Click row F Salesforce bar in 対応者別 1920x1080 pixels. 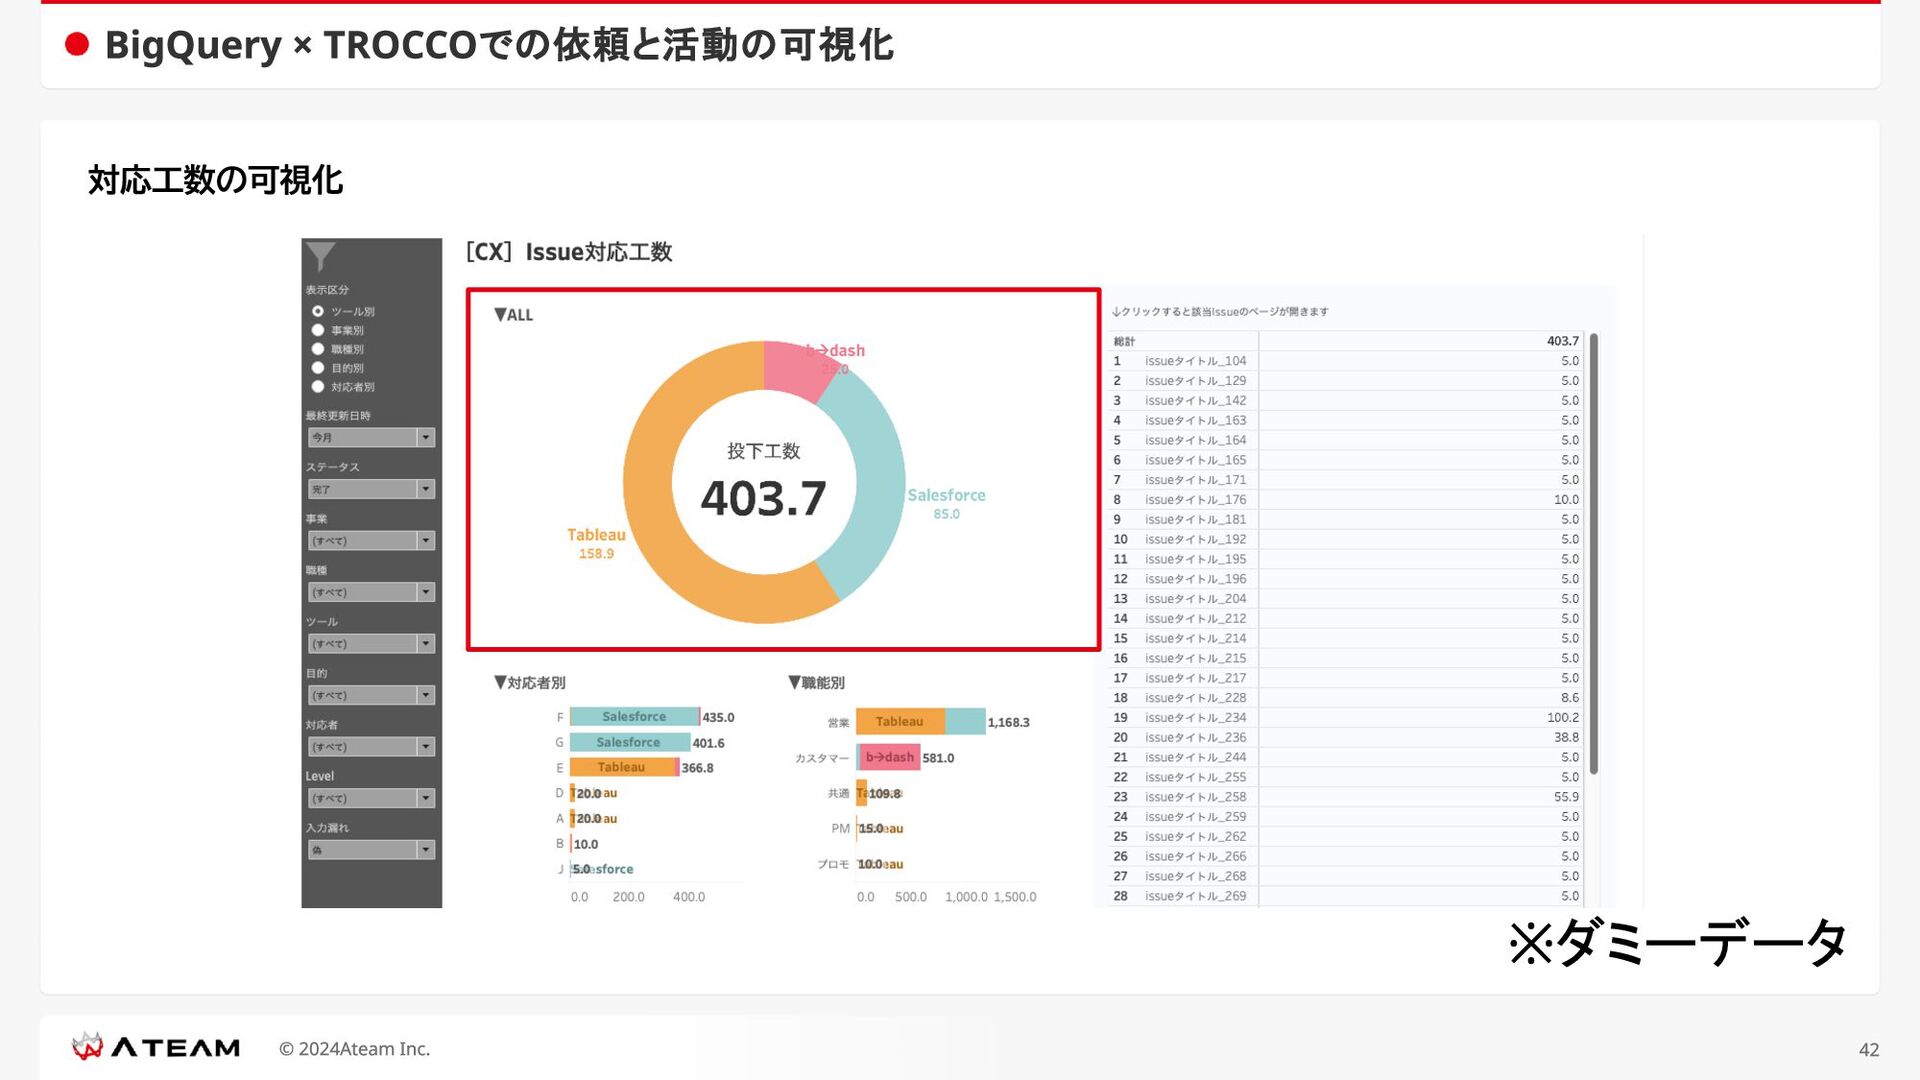tap(634, 717)
